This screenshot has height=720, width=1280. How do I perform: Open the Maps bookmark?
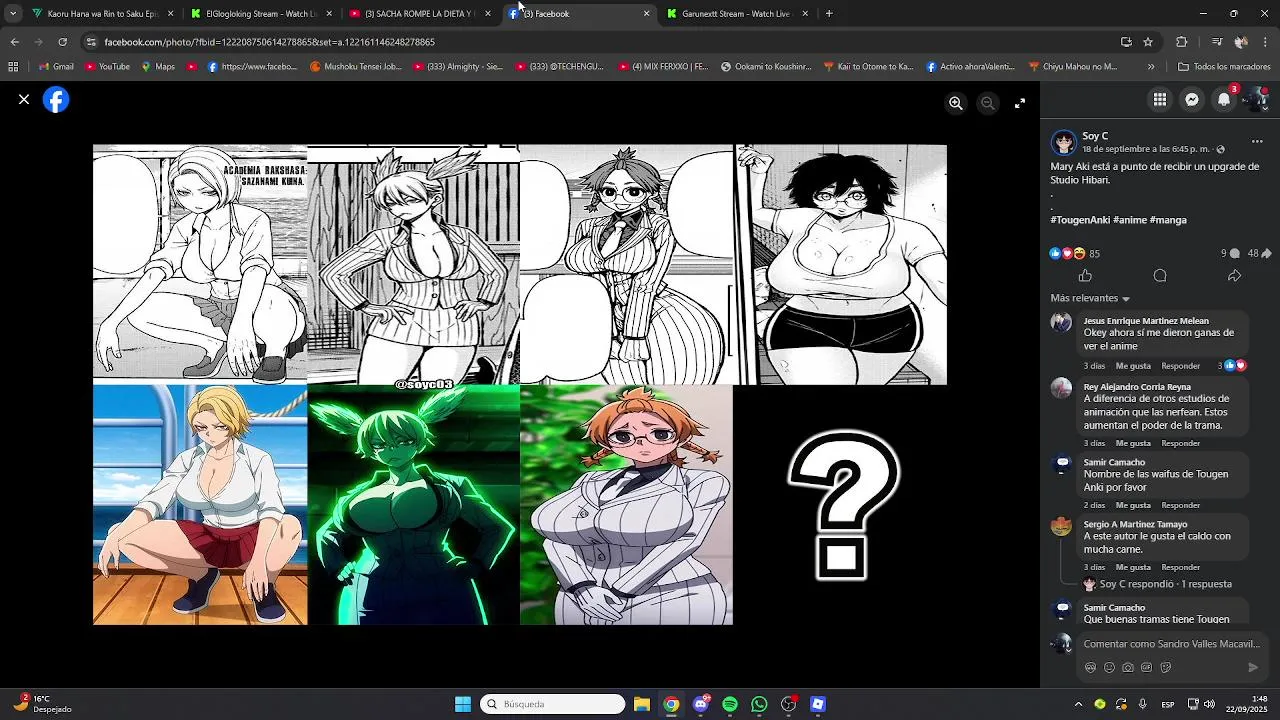coord(158,67)
